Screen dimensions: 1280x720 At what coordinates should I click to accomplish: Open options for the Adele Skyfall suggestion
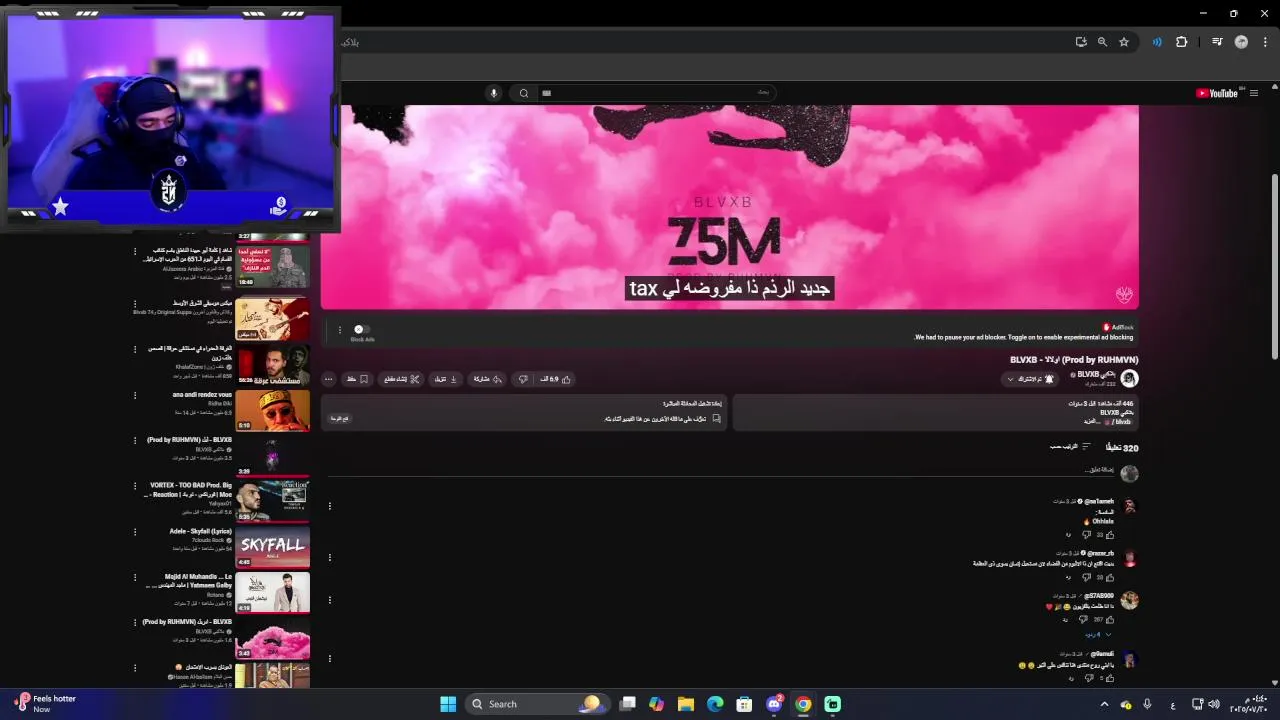pyautogui.click(x=135, y=532)
